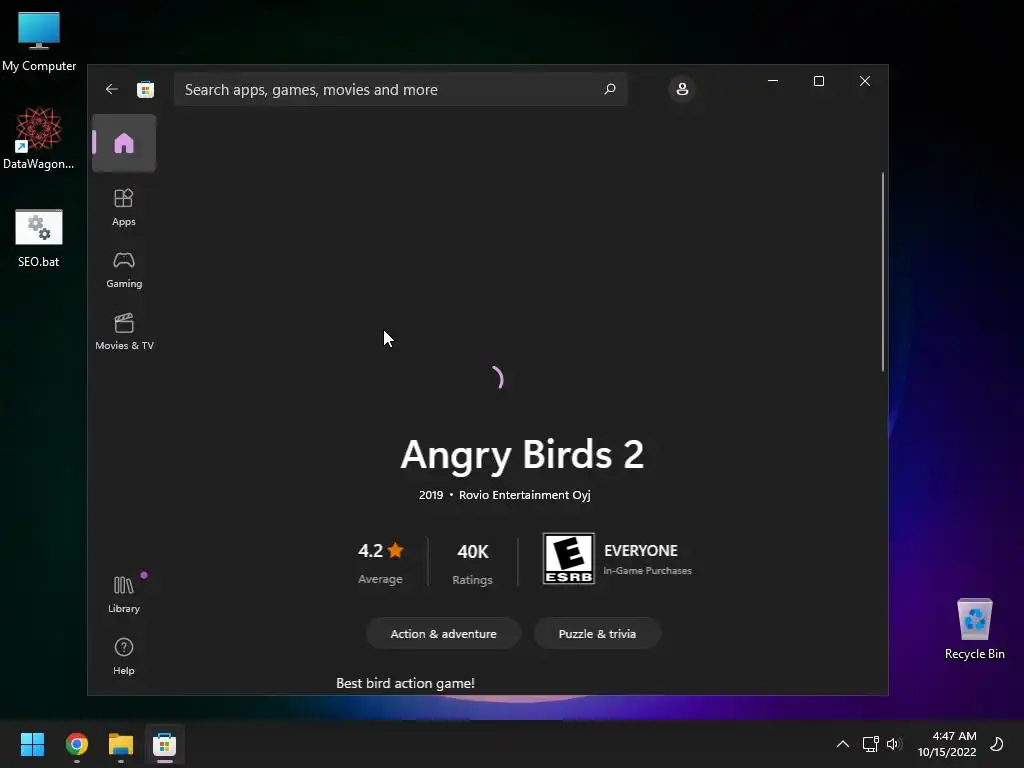The width and height of the screenshot is (1024, 768).
Task: Open the Library in sidebar
Action: pos(124,594)
